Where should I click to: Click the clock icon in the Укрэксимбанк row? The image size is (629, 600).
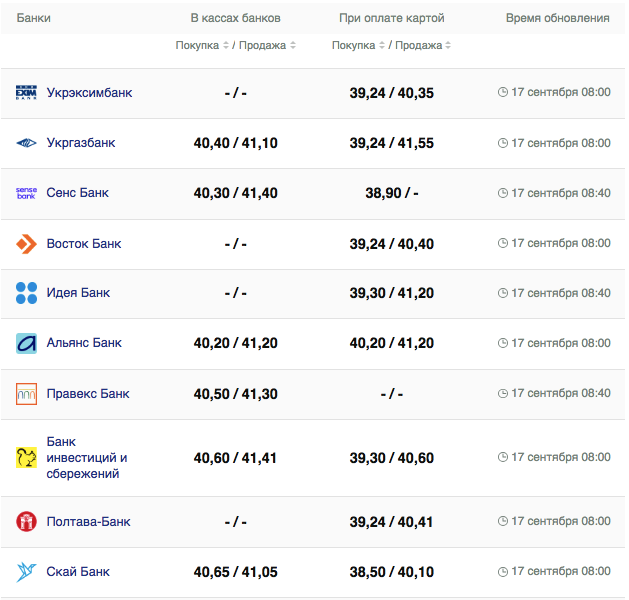point(503,92)
